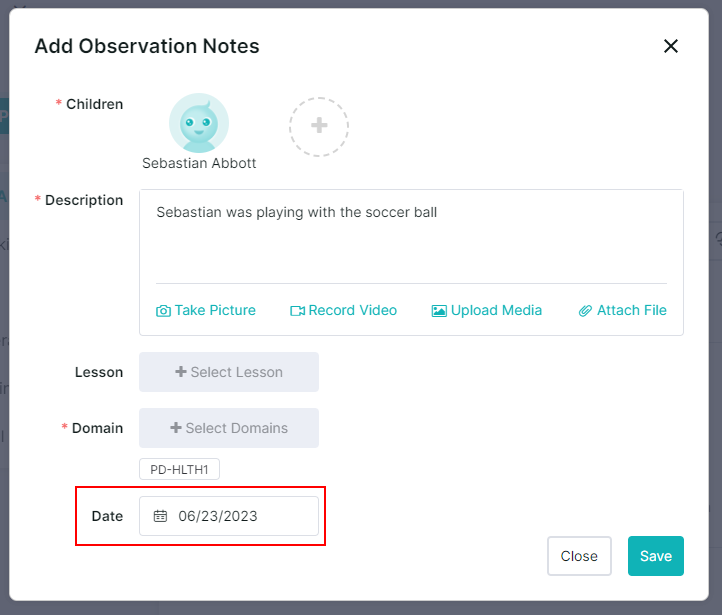Click the Close button
This screenshot has height=615, width=722.
pyautogui.click(x=579, y=556)
